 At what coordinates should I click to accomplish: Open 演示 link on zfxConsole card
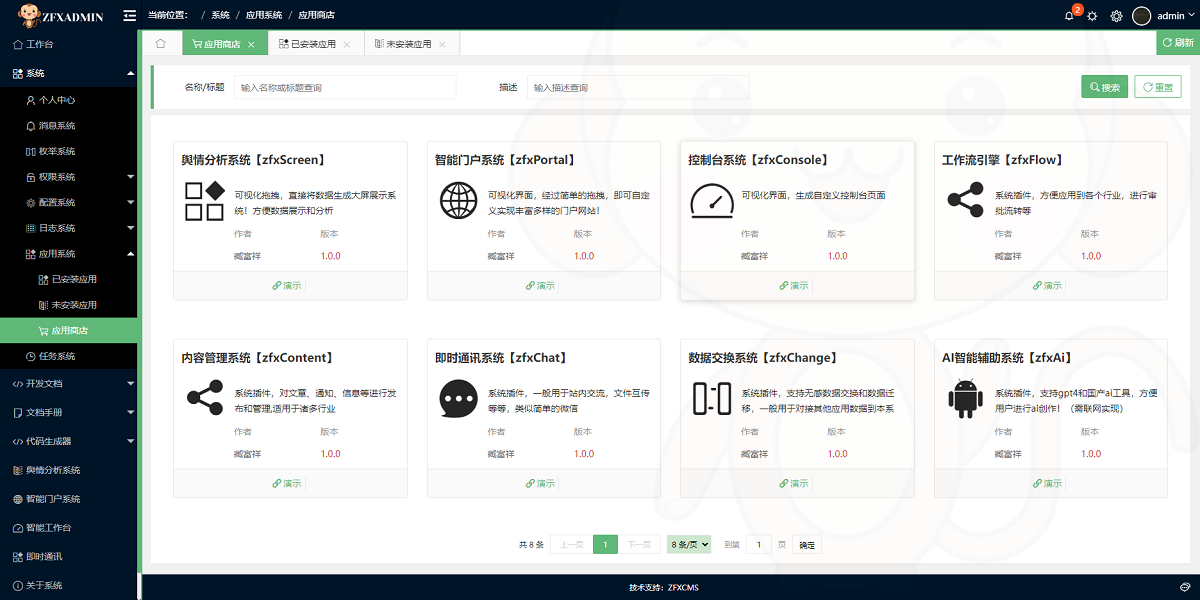[x=794, y=285]
